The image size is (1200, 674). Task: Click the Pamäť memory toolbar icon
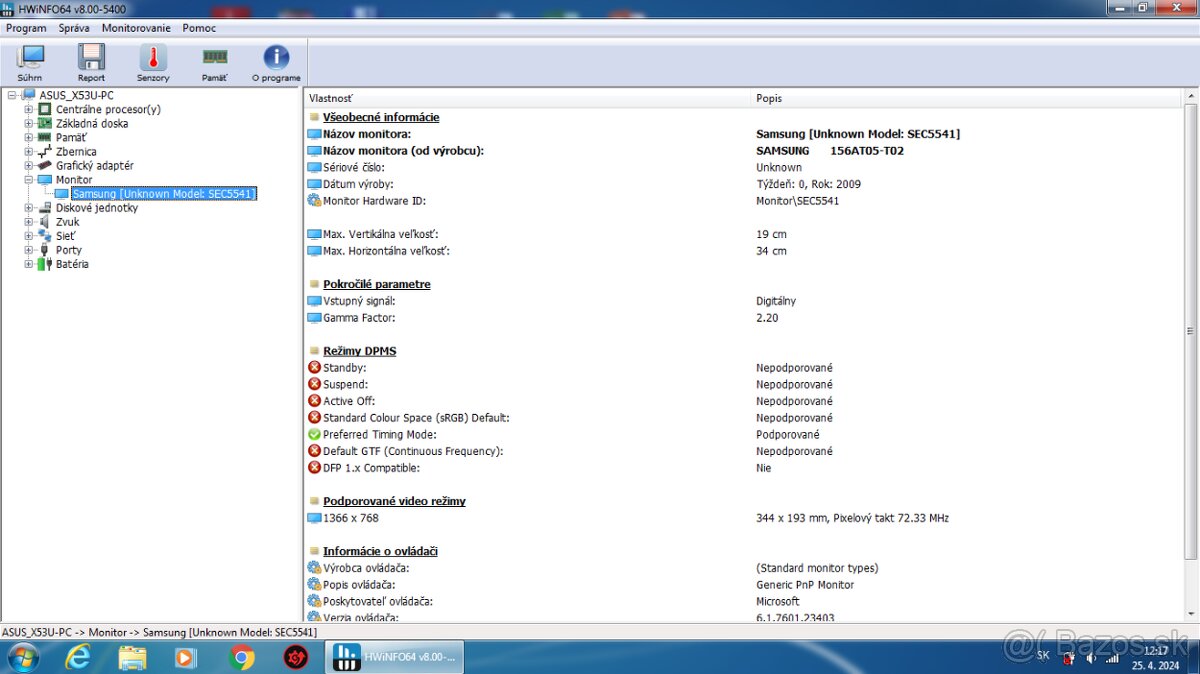click(x=213, y=61)
